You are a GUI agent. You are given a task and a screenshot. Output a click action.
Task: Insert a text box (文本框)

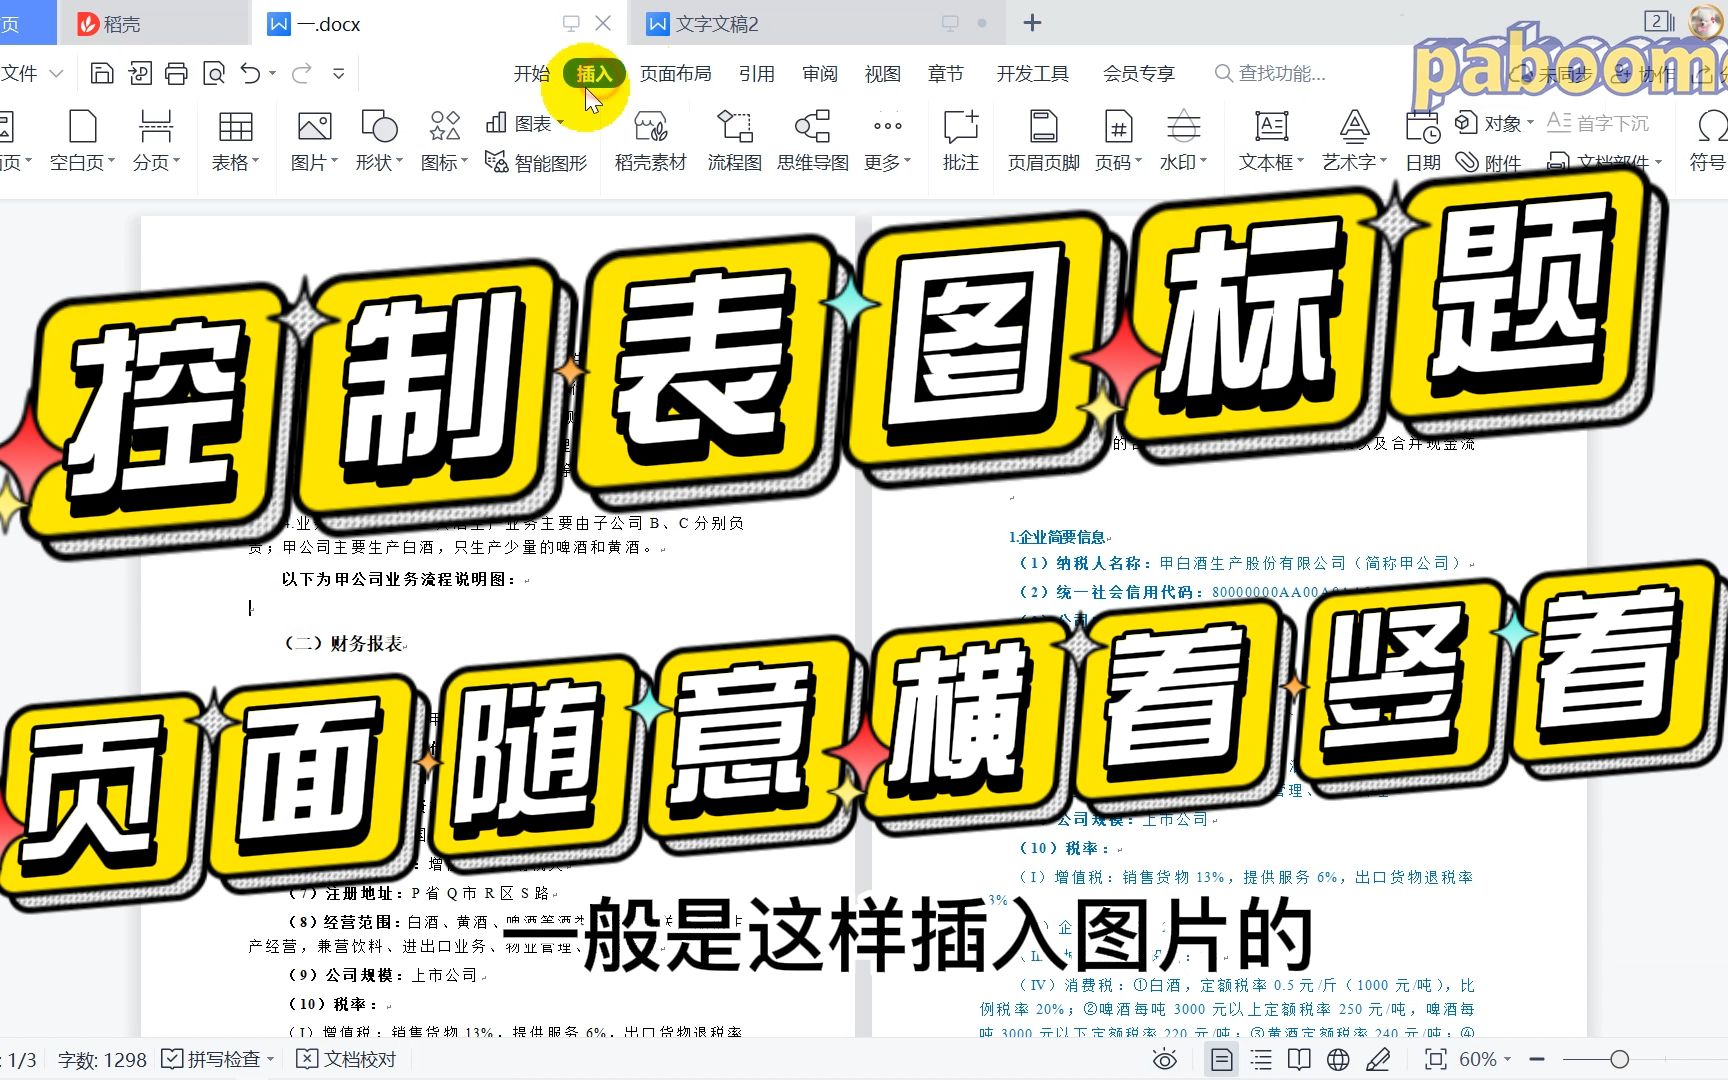point(1271,140)
